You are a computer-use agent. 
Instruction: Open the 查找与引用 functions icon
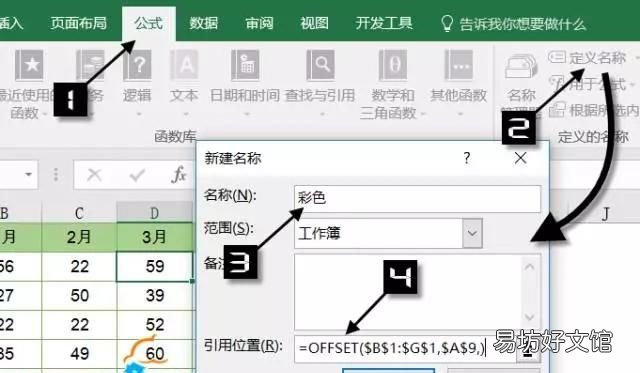(x=320, y=65)
